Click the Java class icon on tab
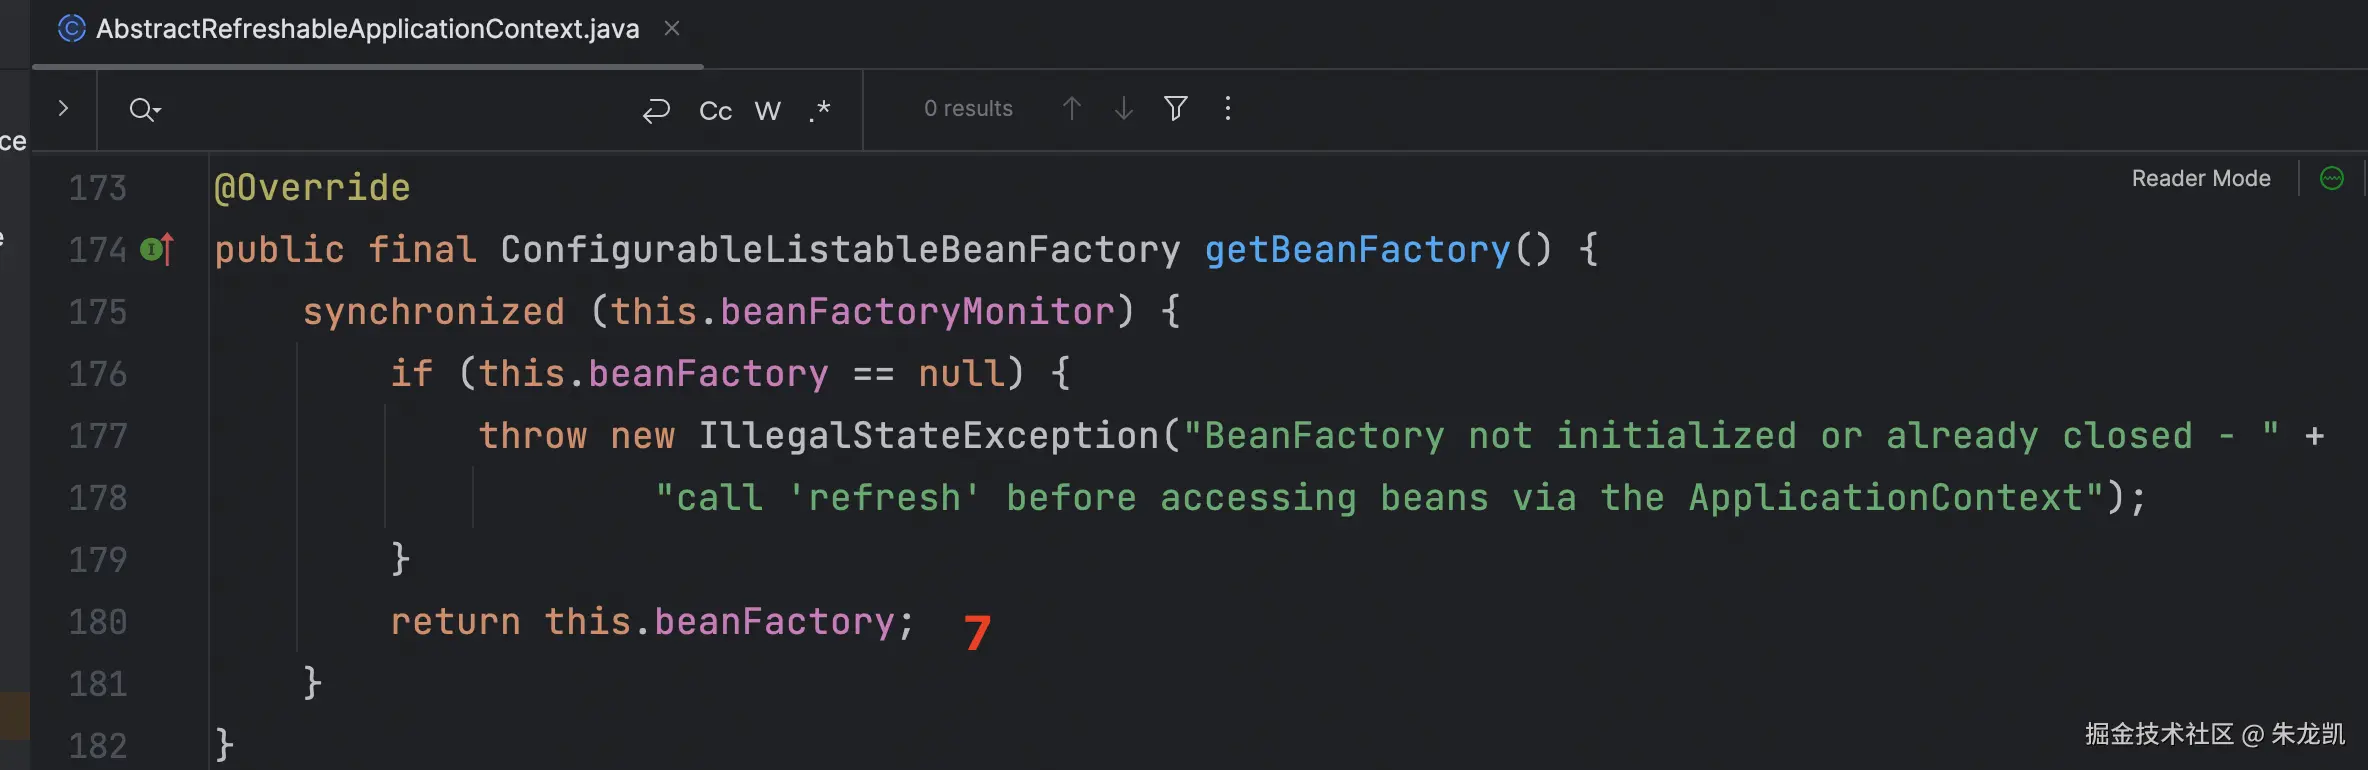The height and width of the screenshot is (770, 2368). coord(72,29)
